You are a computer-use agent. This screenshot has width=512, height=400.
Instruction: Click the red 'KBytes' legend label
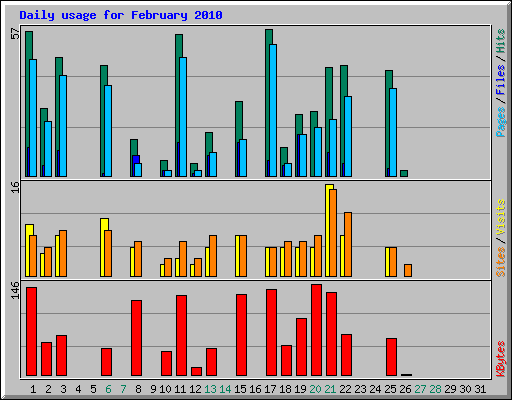500,359
